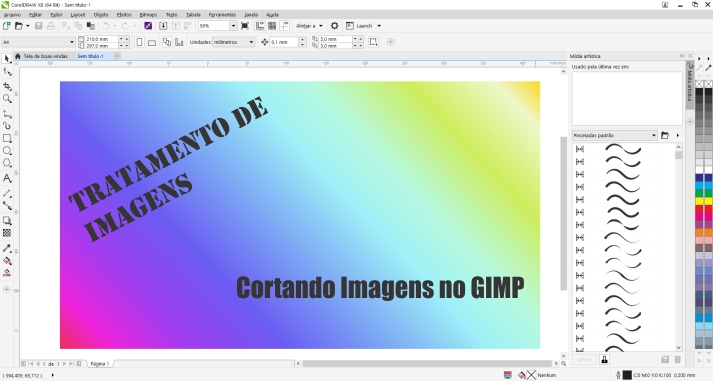This screenshot has width=713, height=381.
Task: Activate the Zoom magnifier tool
Action: [7, 99]
